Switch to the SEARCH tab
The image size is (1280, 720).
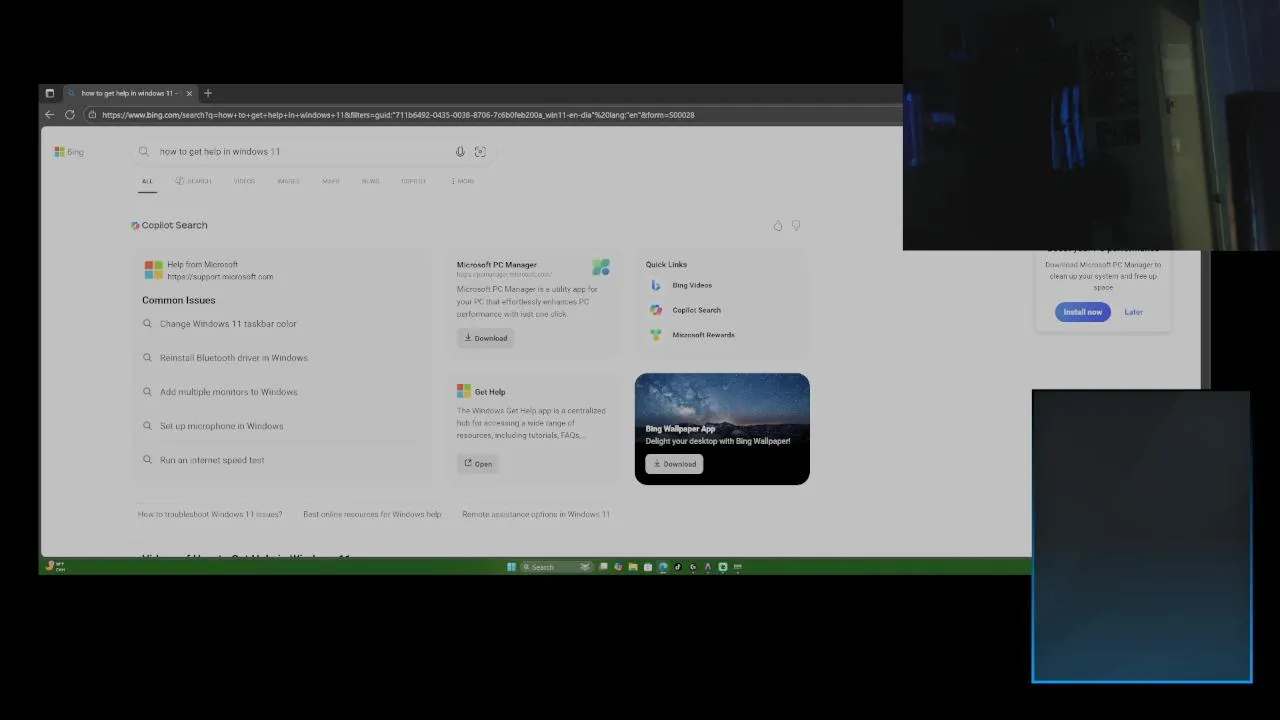(193, 181)
